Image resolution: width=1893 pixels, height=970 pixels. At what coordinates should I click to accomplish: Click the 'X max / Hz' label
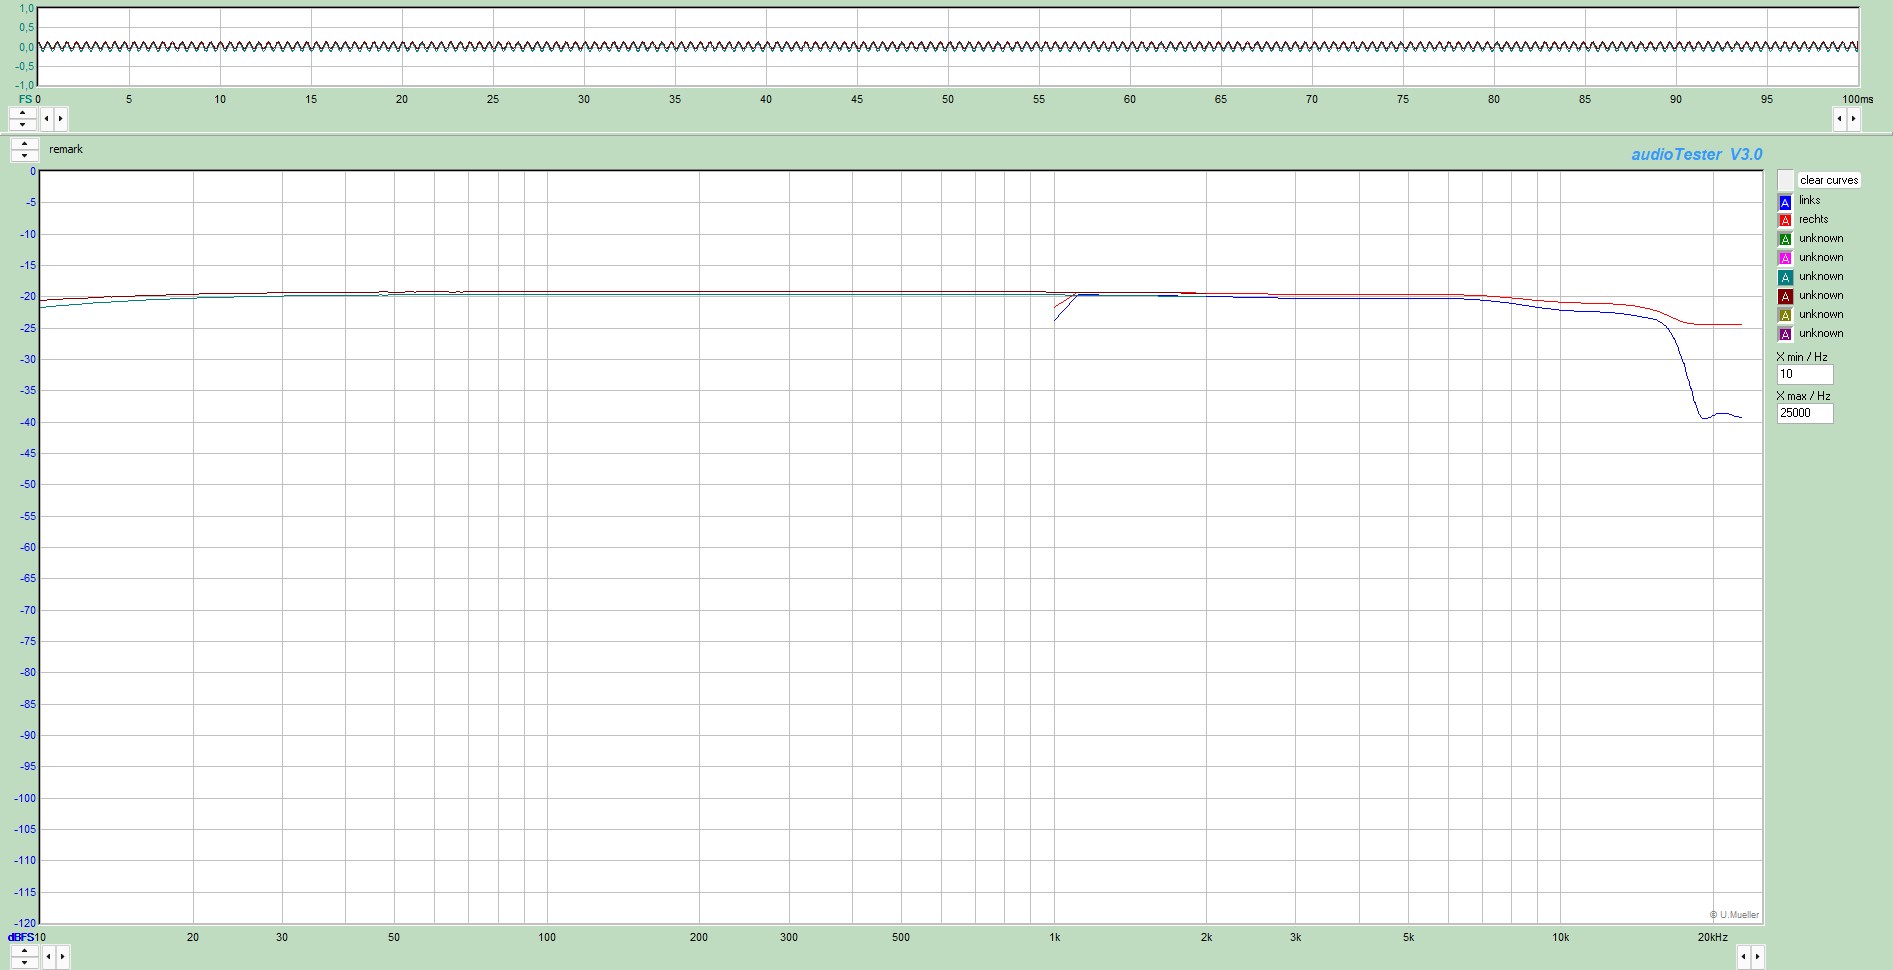click(x=1803, y=396)
